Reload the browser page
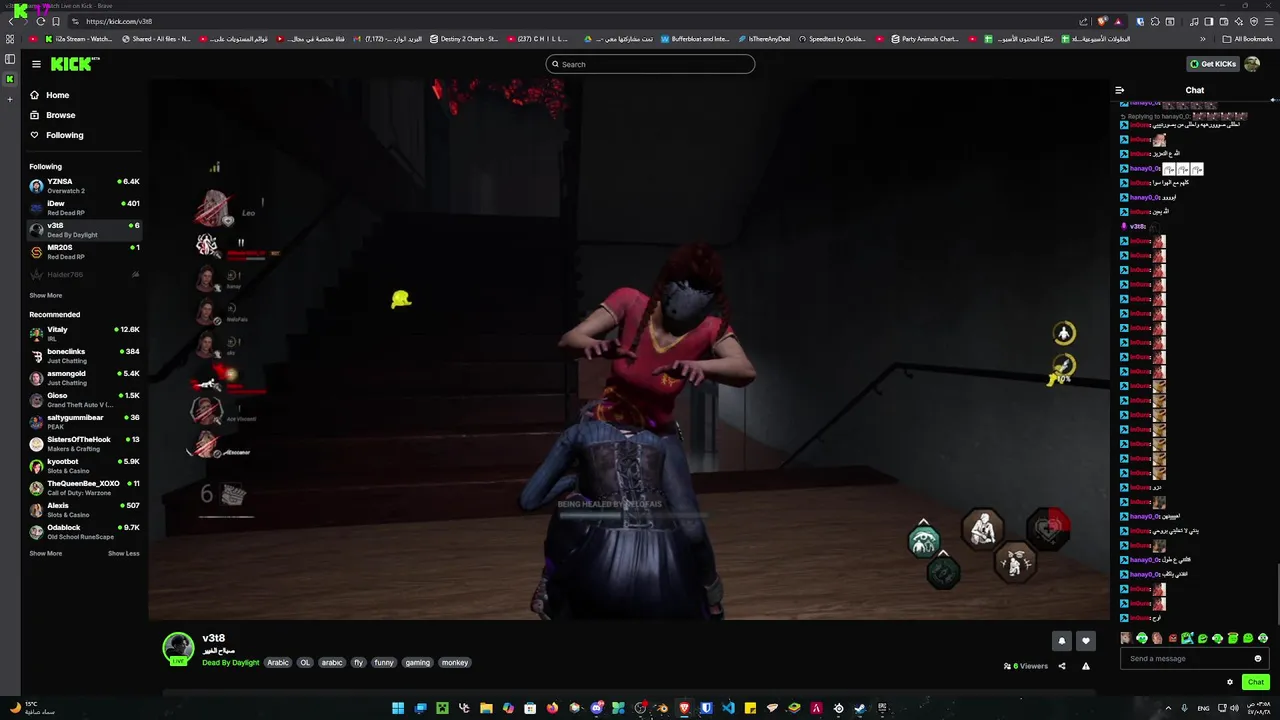The height and width of the screenshot is (720, 1280). 41,21
